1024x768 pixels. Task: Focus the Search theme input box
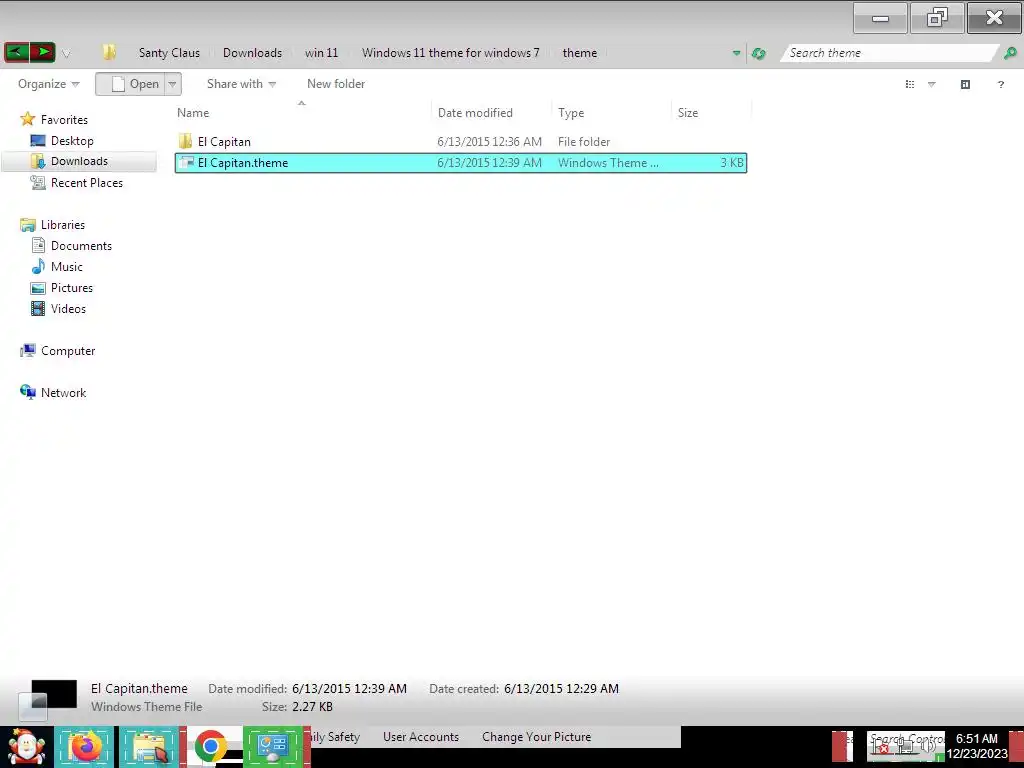tap(888, 53)
